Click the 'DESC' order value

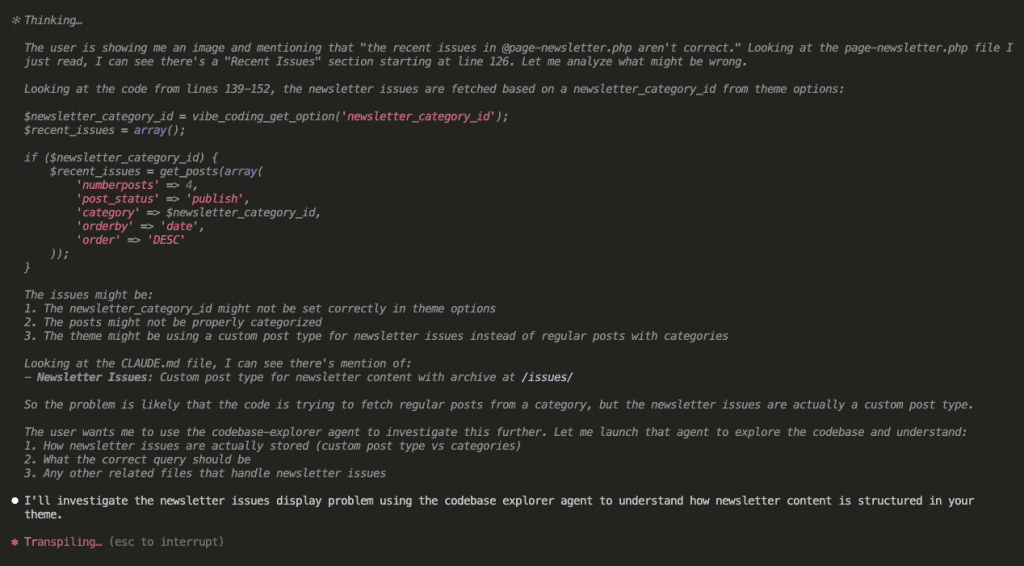coord(166,240)
